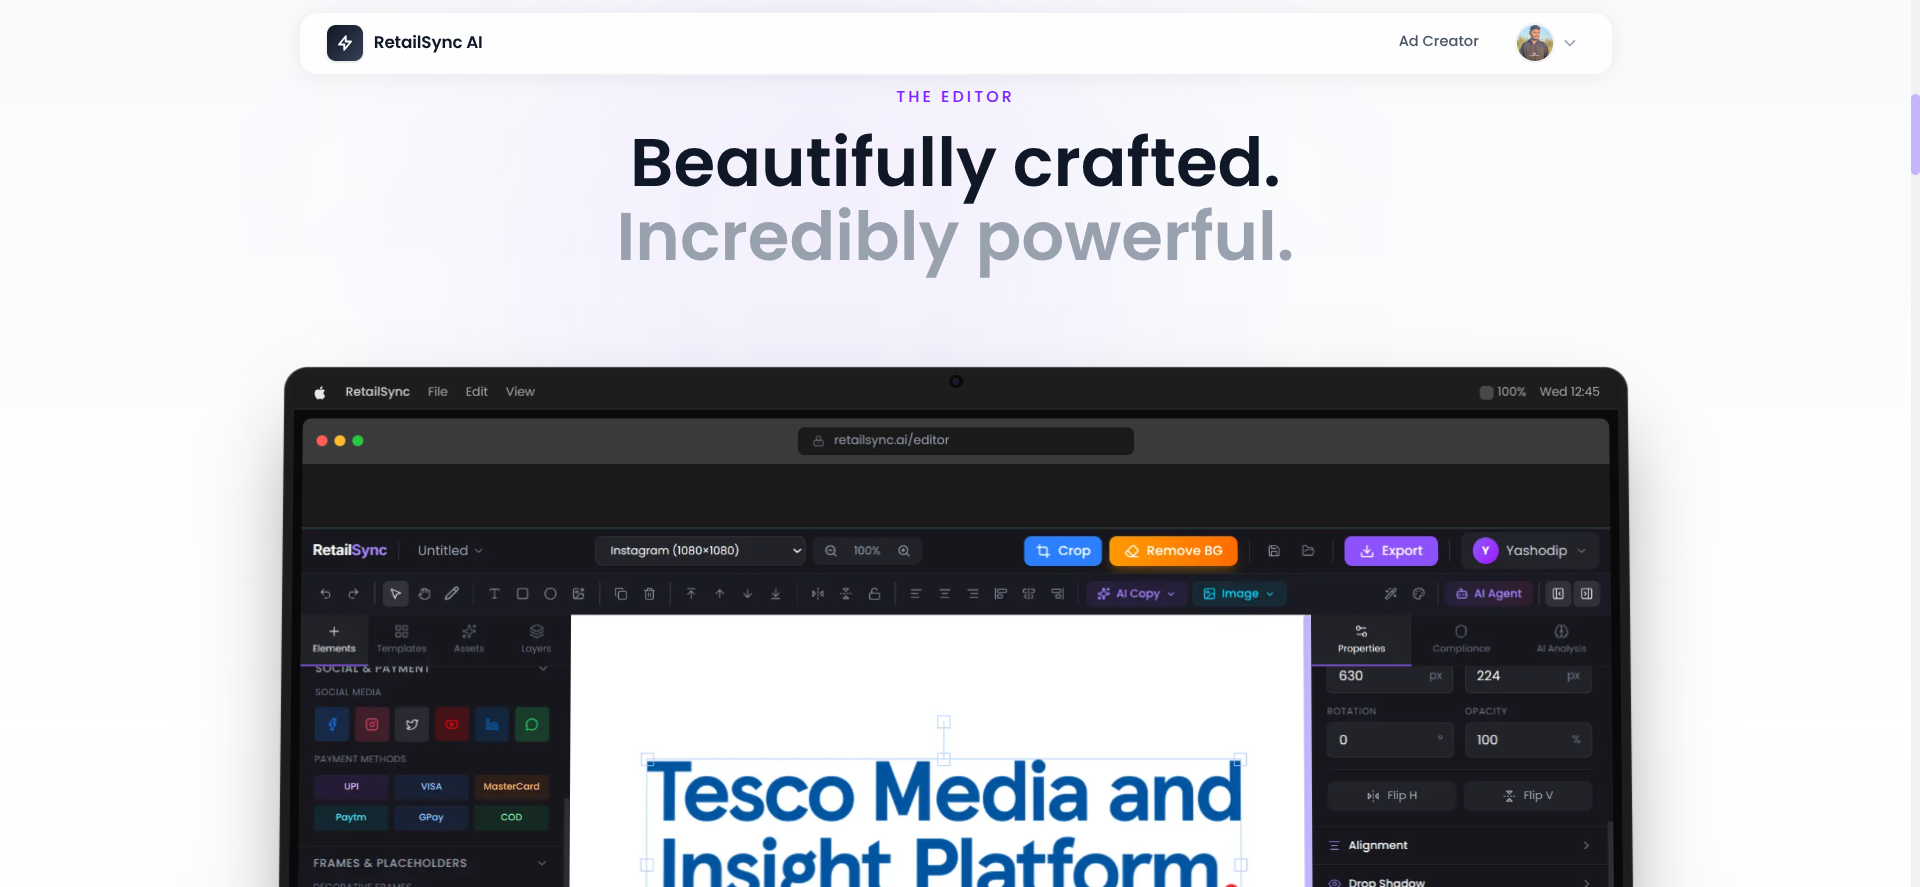Click the Export button
The height and width of the screenshot is (887, 1920).
coord(1391,551)
